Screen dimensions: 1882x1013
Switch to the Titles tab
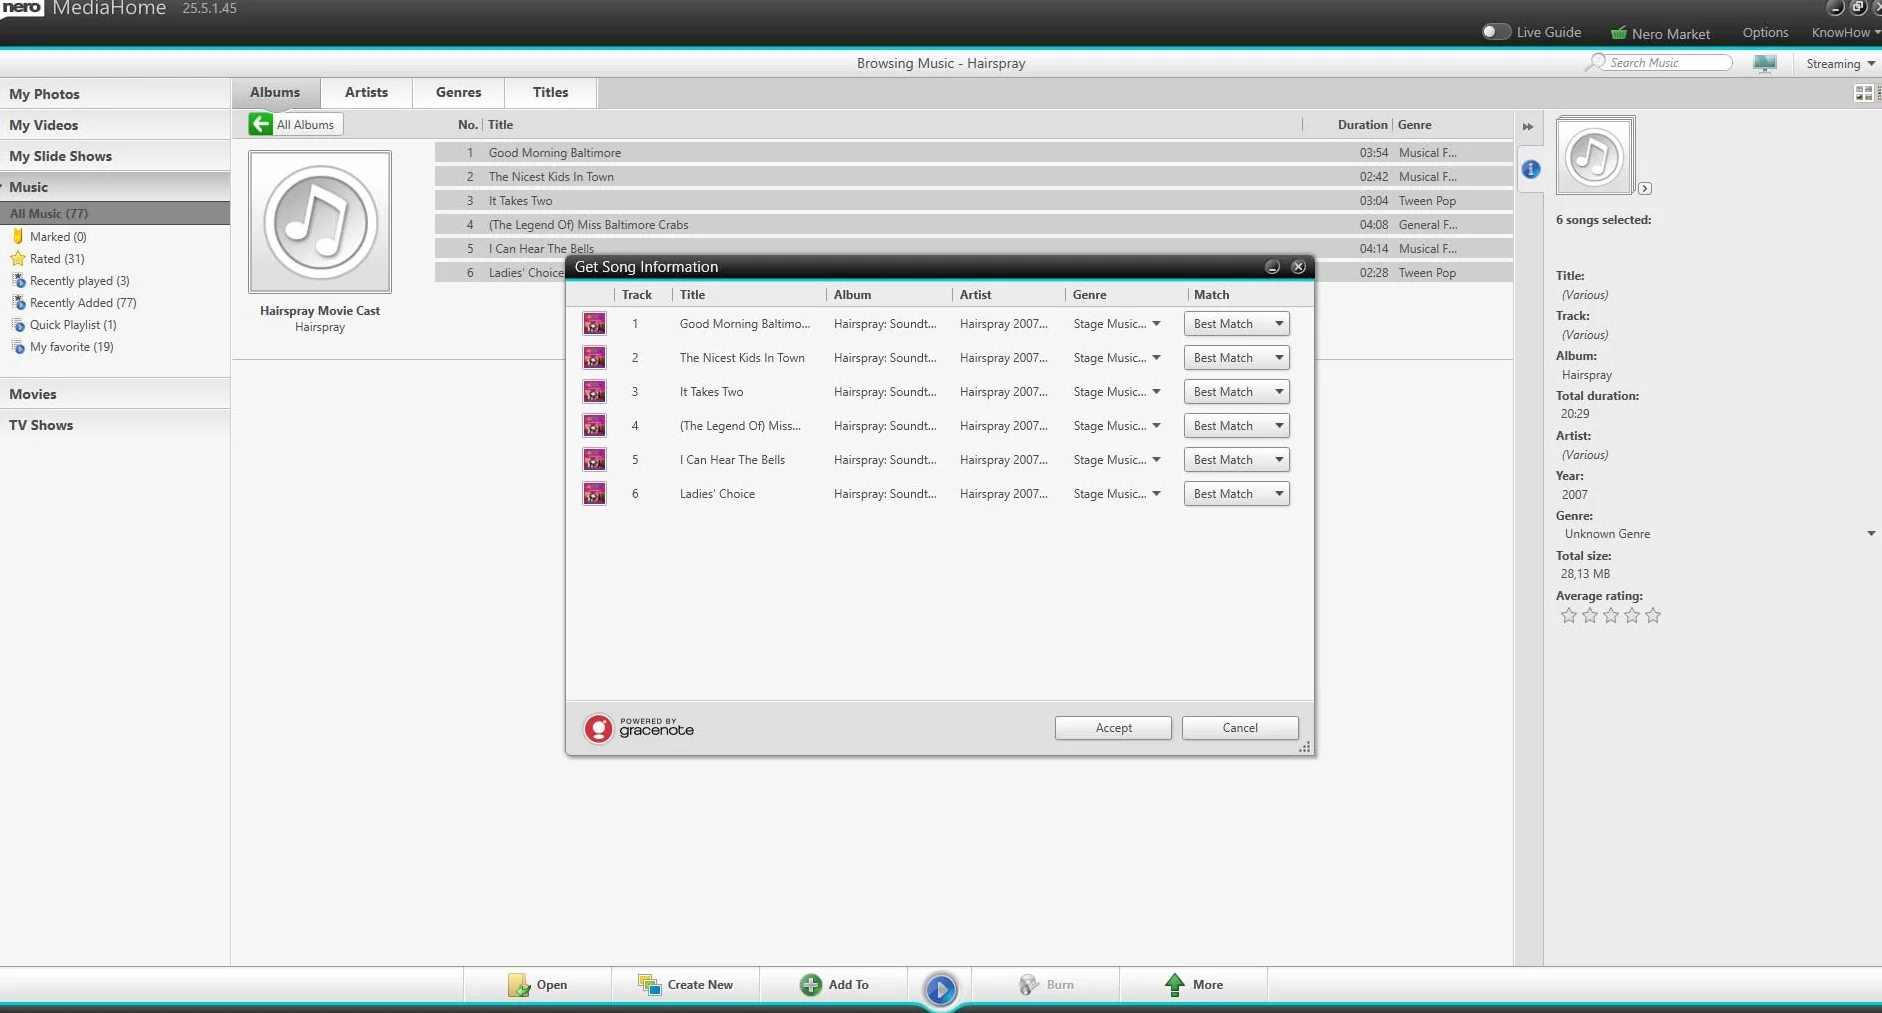tap(550, 92)
